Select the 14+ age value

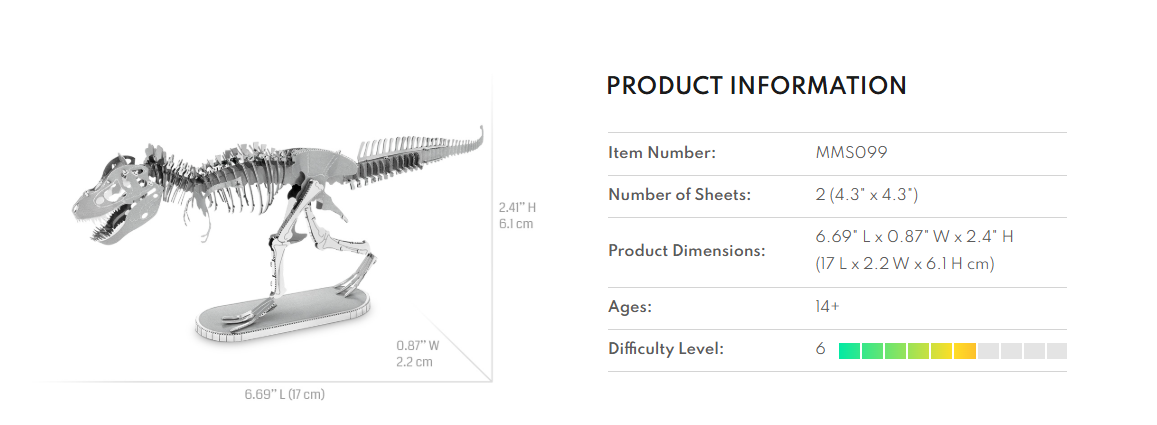coord(828,307)
